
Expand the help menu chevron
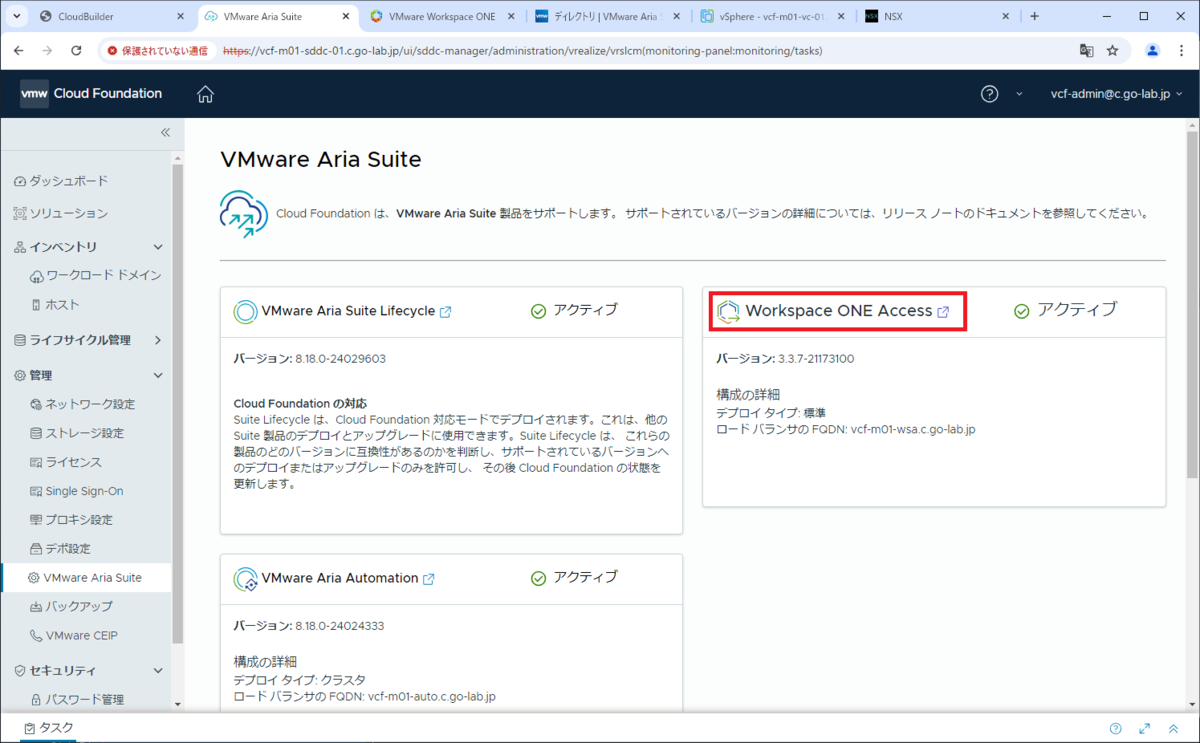click(x=1019, y=94)
